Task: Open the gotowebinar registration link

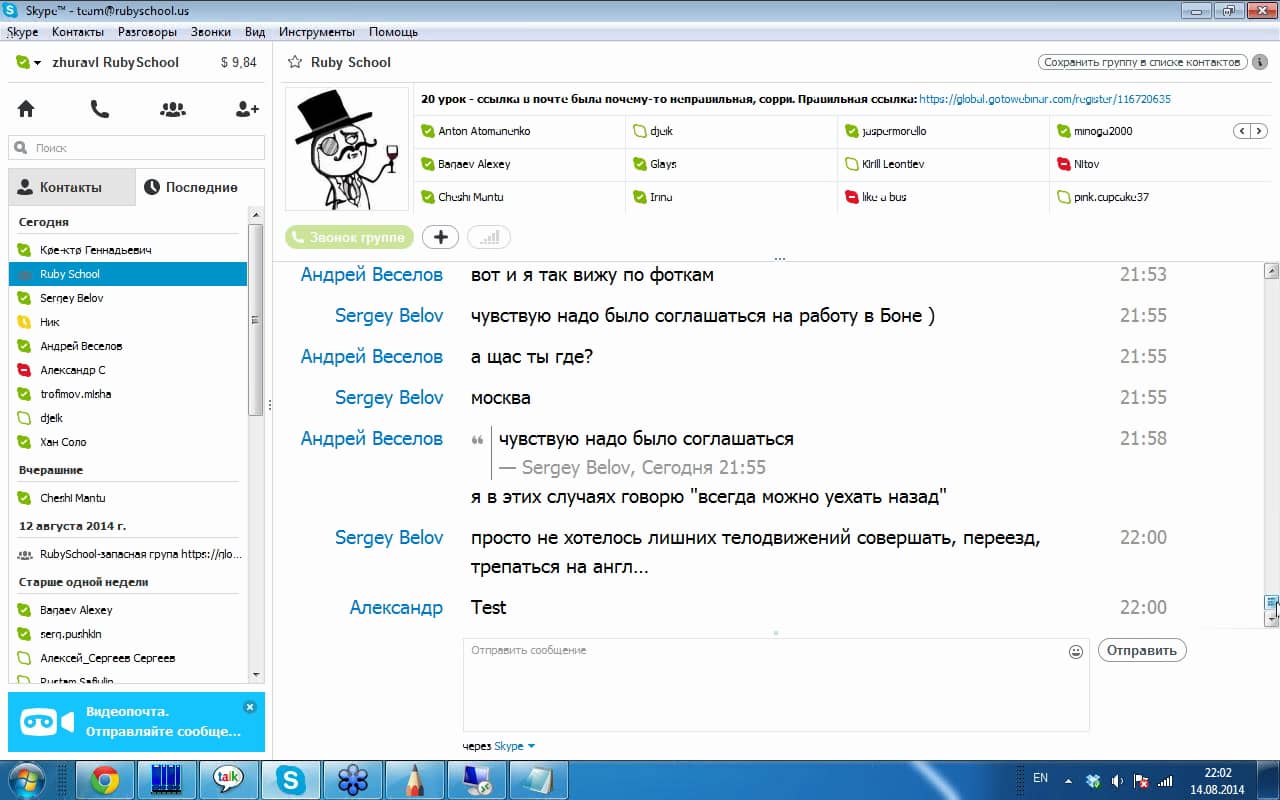Action: pyautogui.click(x=1044, y=99)
